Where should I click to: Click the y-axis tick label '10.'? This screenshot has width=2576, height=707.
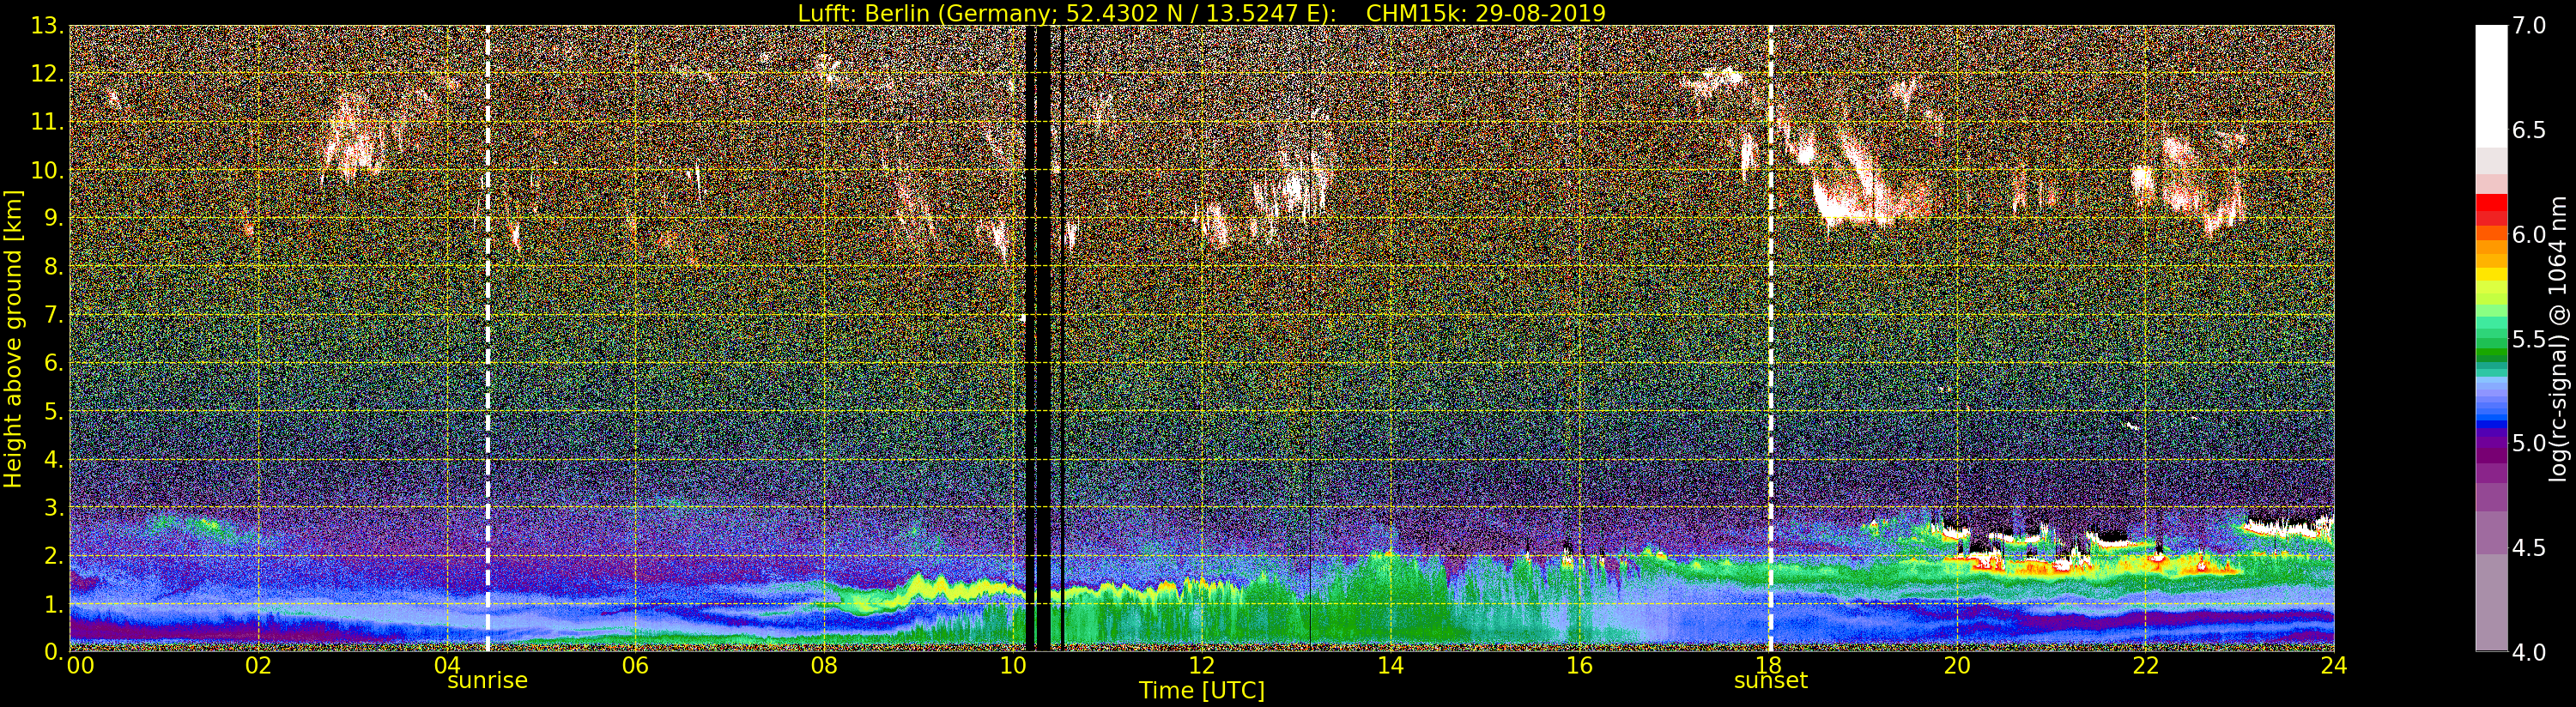(47, 170)
